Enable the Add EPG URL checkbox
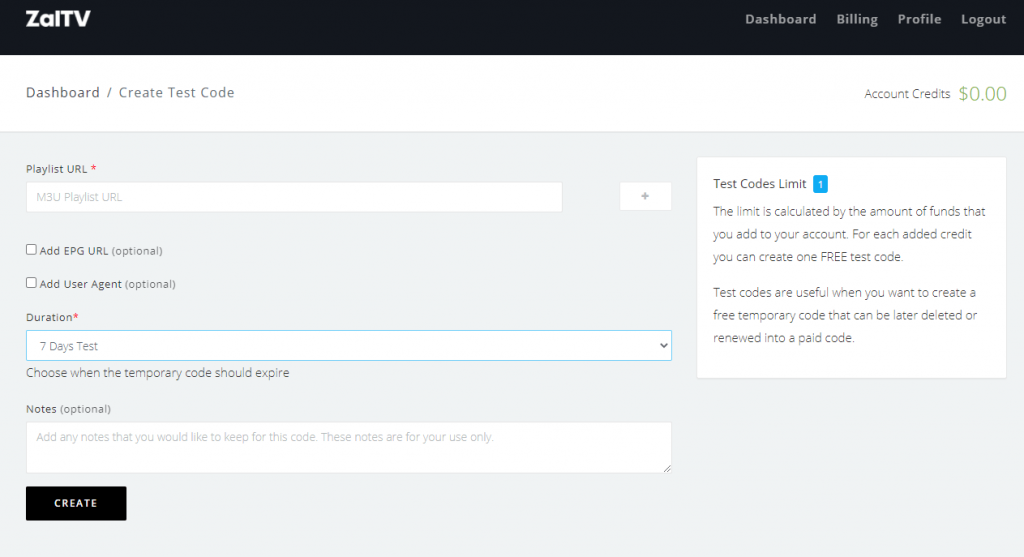The image size is (1024, 557). point(31,249)
